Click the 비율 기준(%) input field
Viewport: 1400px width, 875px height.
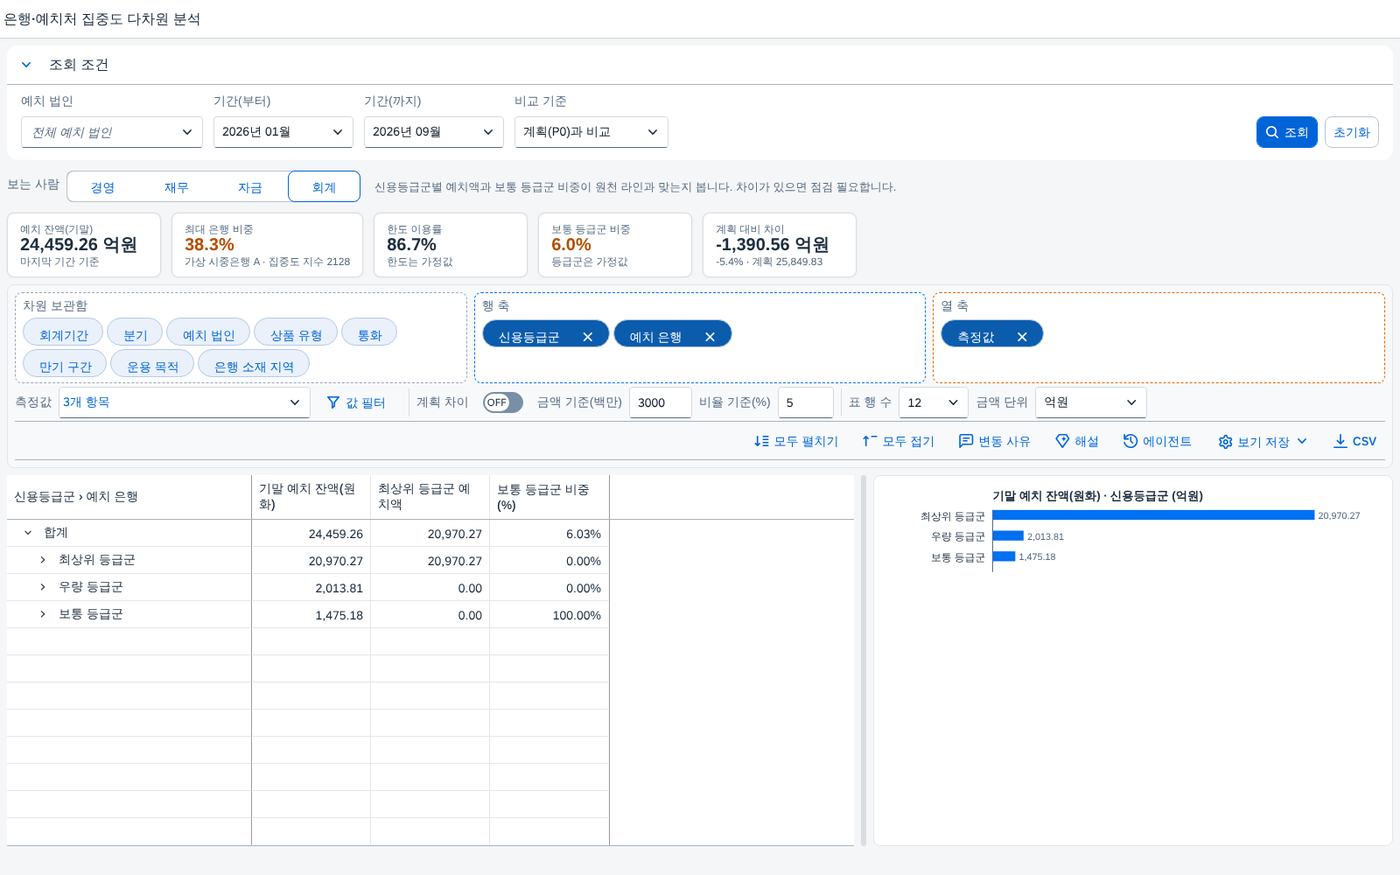tap(806, 402)
